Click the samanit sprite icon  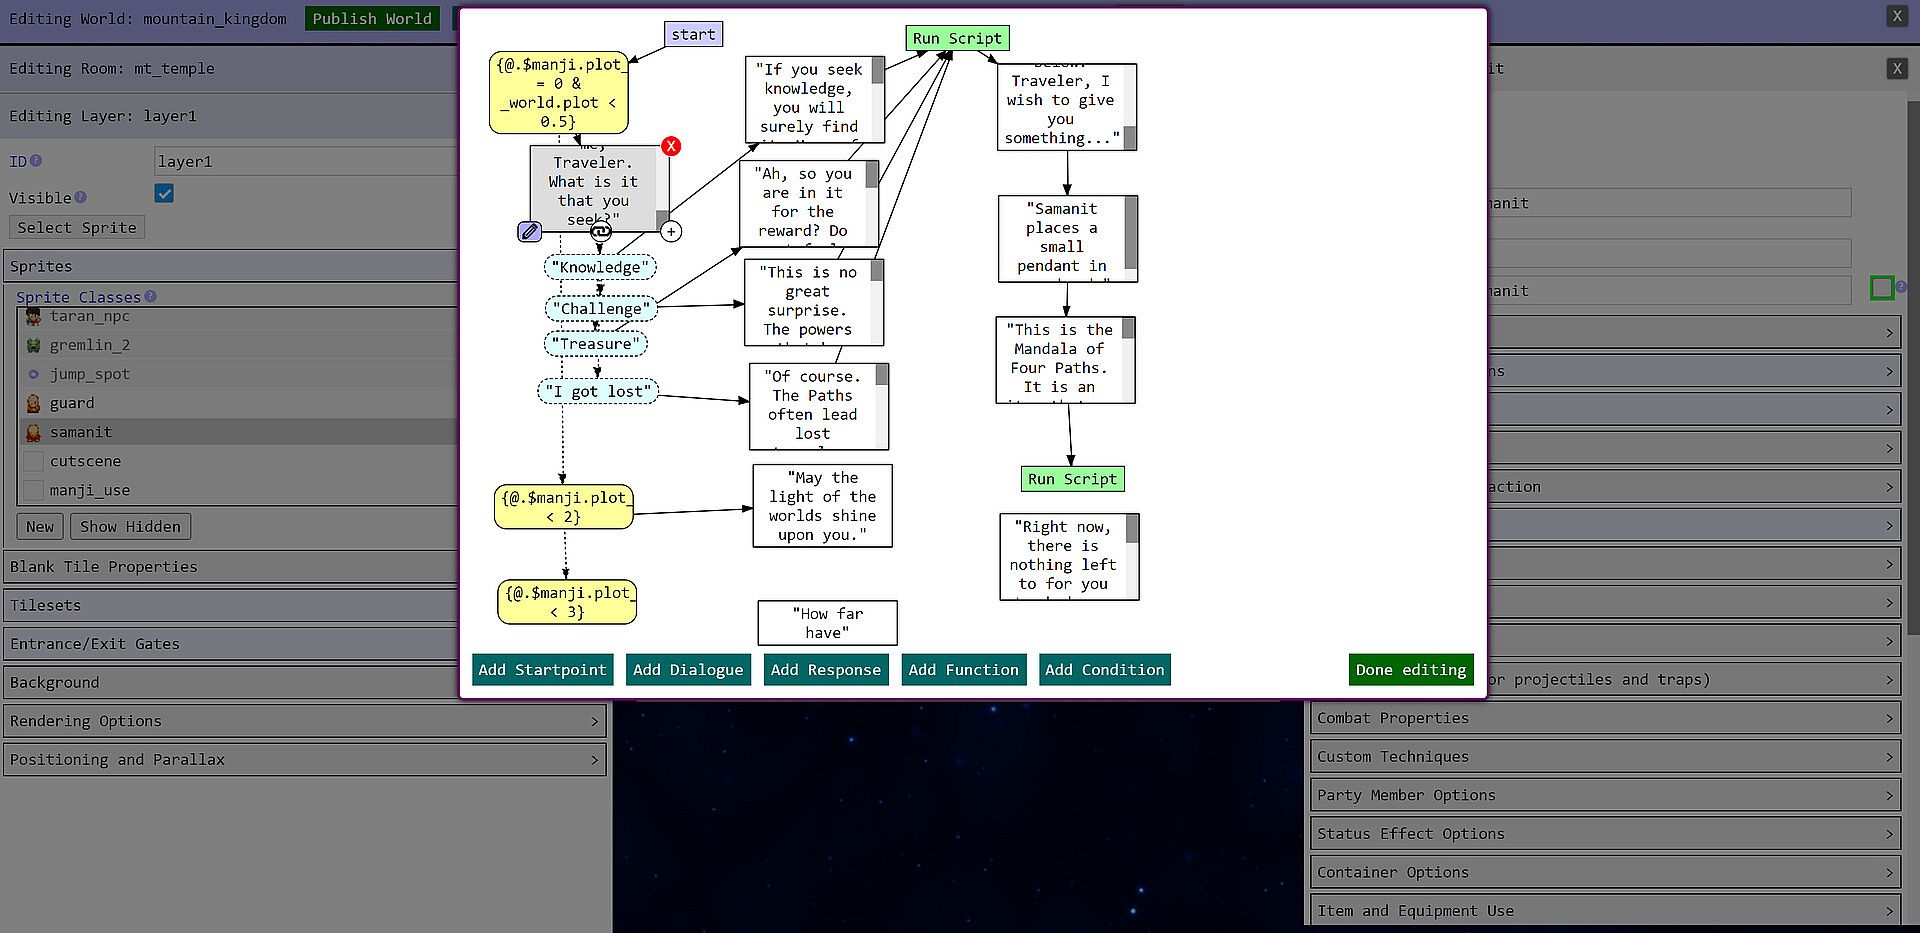pyautogui.click(x=33, y=432)
